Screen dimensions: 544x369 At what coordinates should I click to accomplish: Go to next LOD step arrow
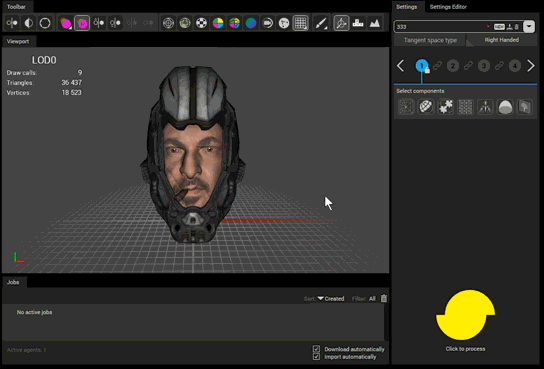(530, 66)
